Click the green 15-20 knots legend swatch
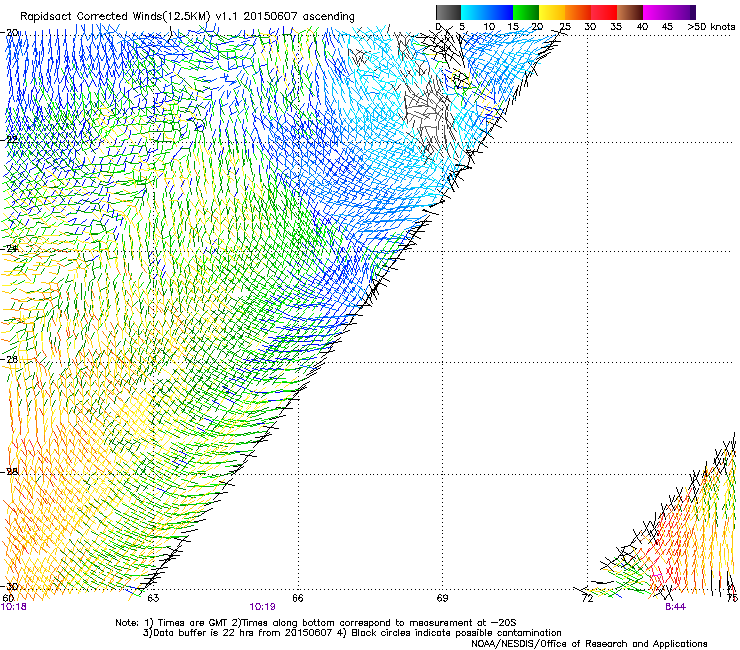The width and height of the screenshot is (740, 650). tap(526, 12)
